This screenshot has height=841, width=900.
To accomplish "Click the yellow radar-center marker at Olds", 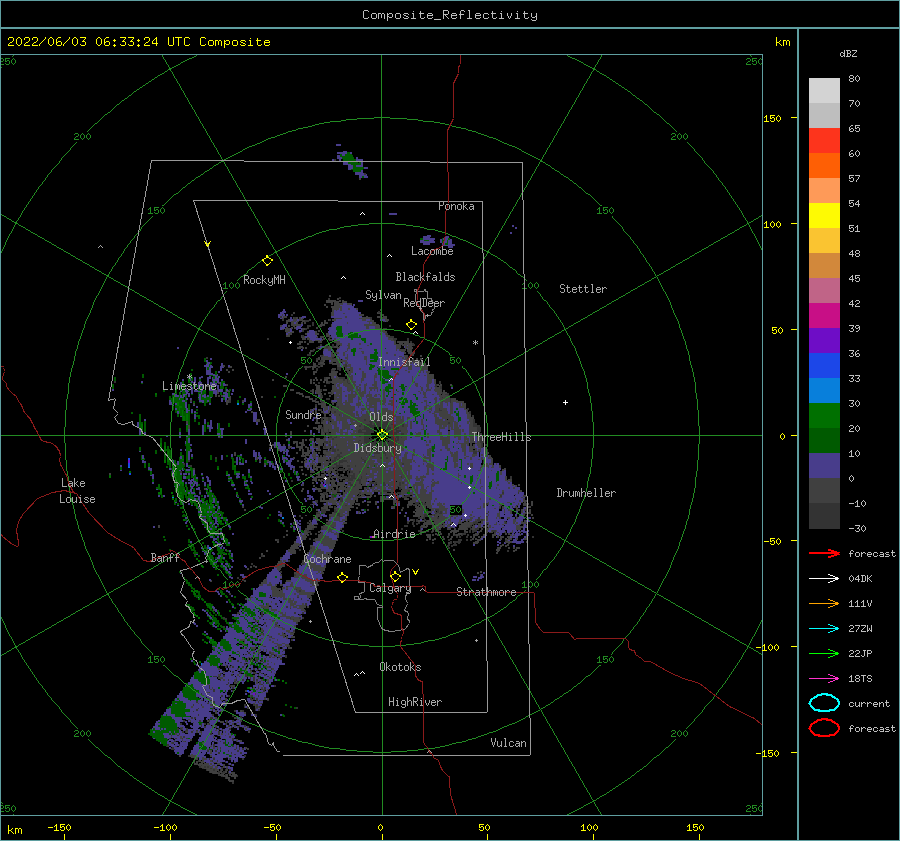I will (382, 435).
